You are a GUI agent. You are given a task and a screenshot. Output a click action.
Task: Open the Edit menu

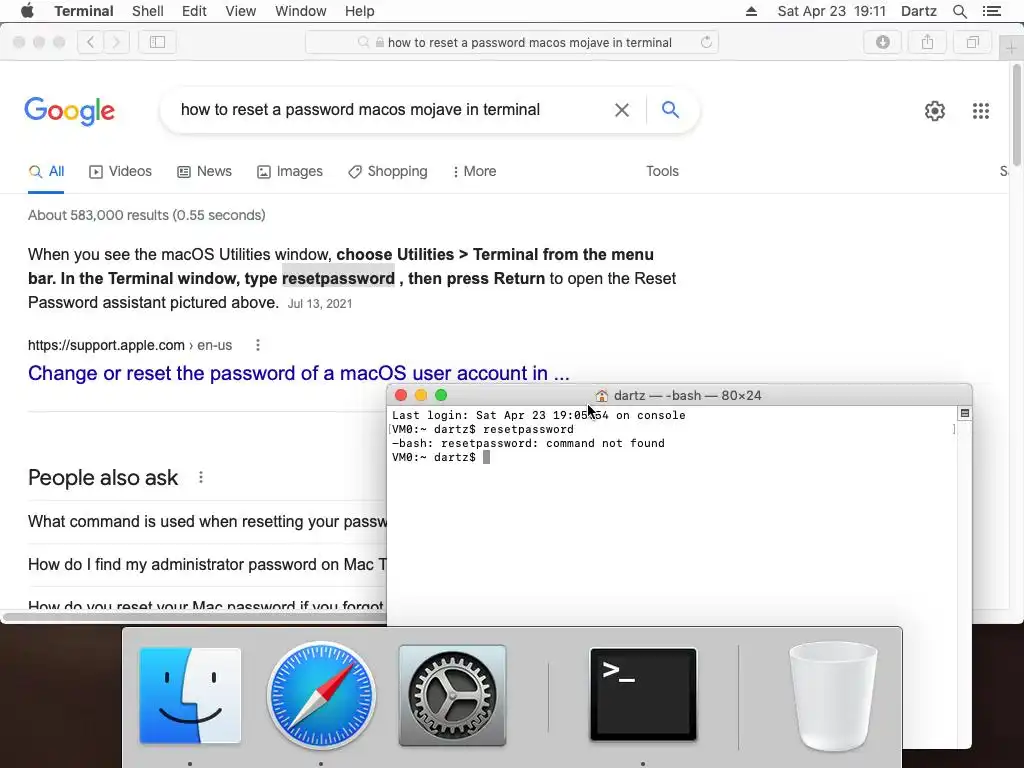[x=194, y=11]
